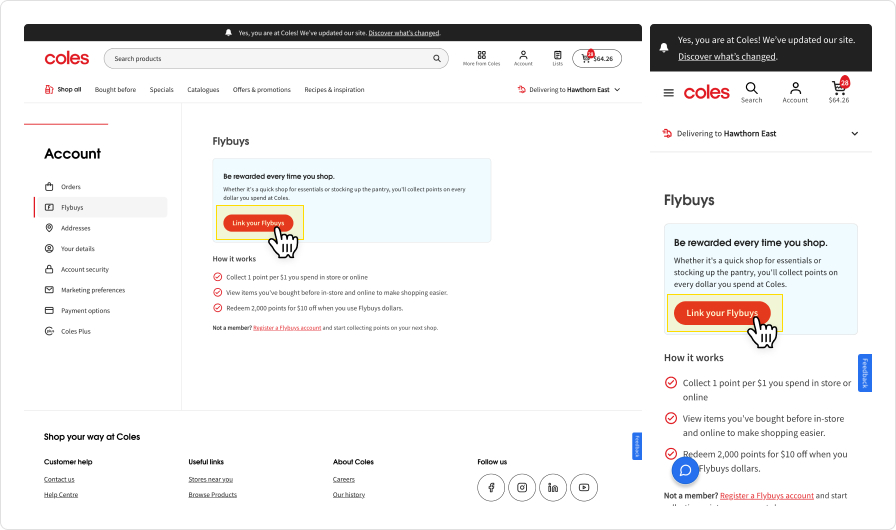This screenshot has height=530, width=896.
Task: Click the Instagram icon in footer
Action: point(522,488)
